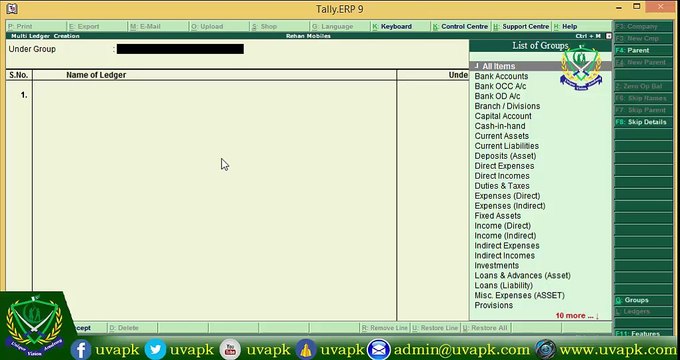Select Expenses (Direct) group

(507, 196)
